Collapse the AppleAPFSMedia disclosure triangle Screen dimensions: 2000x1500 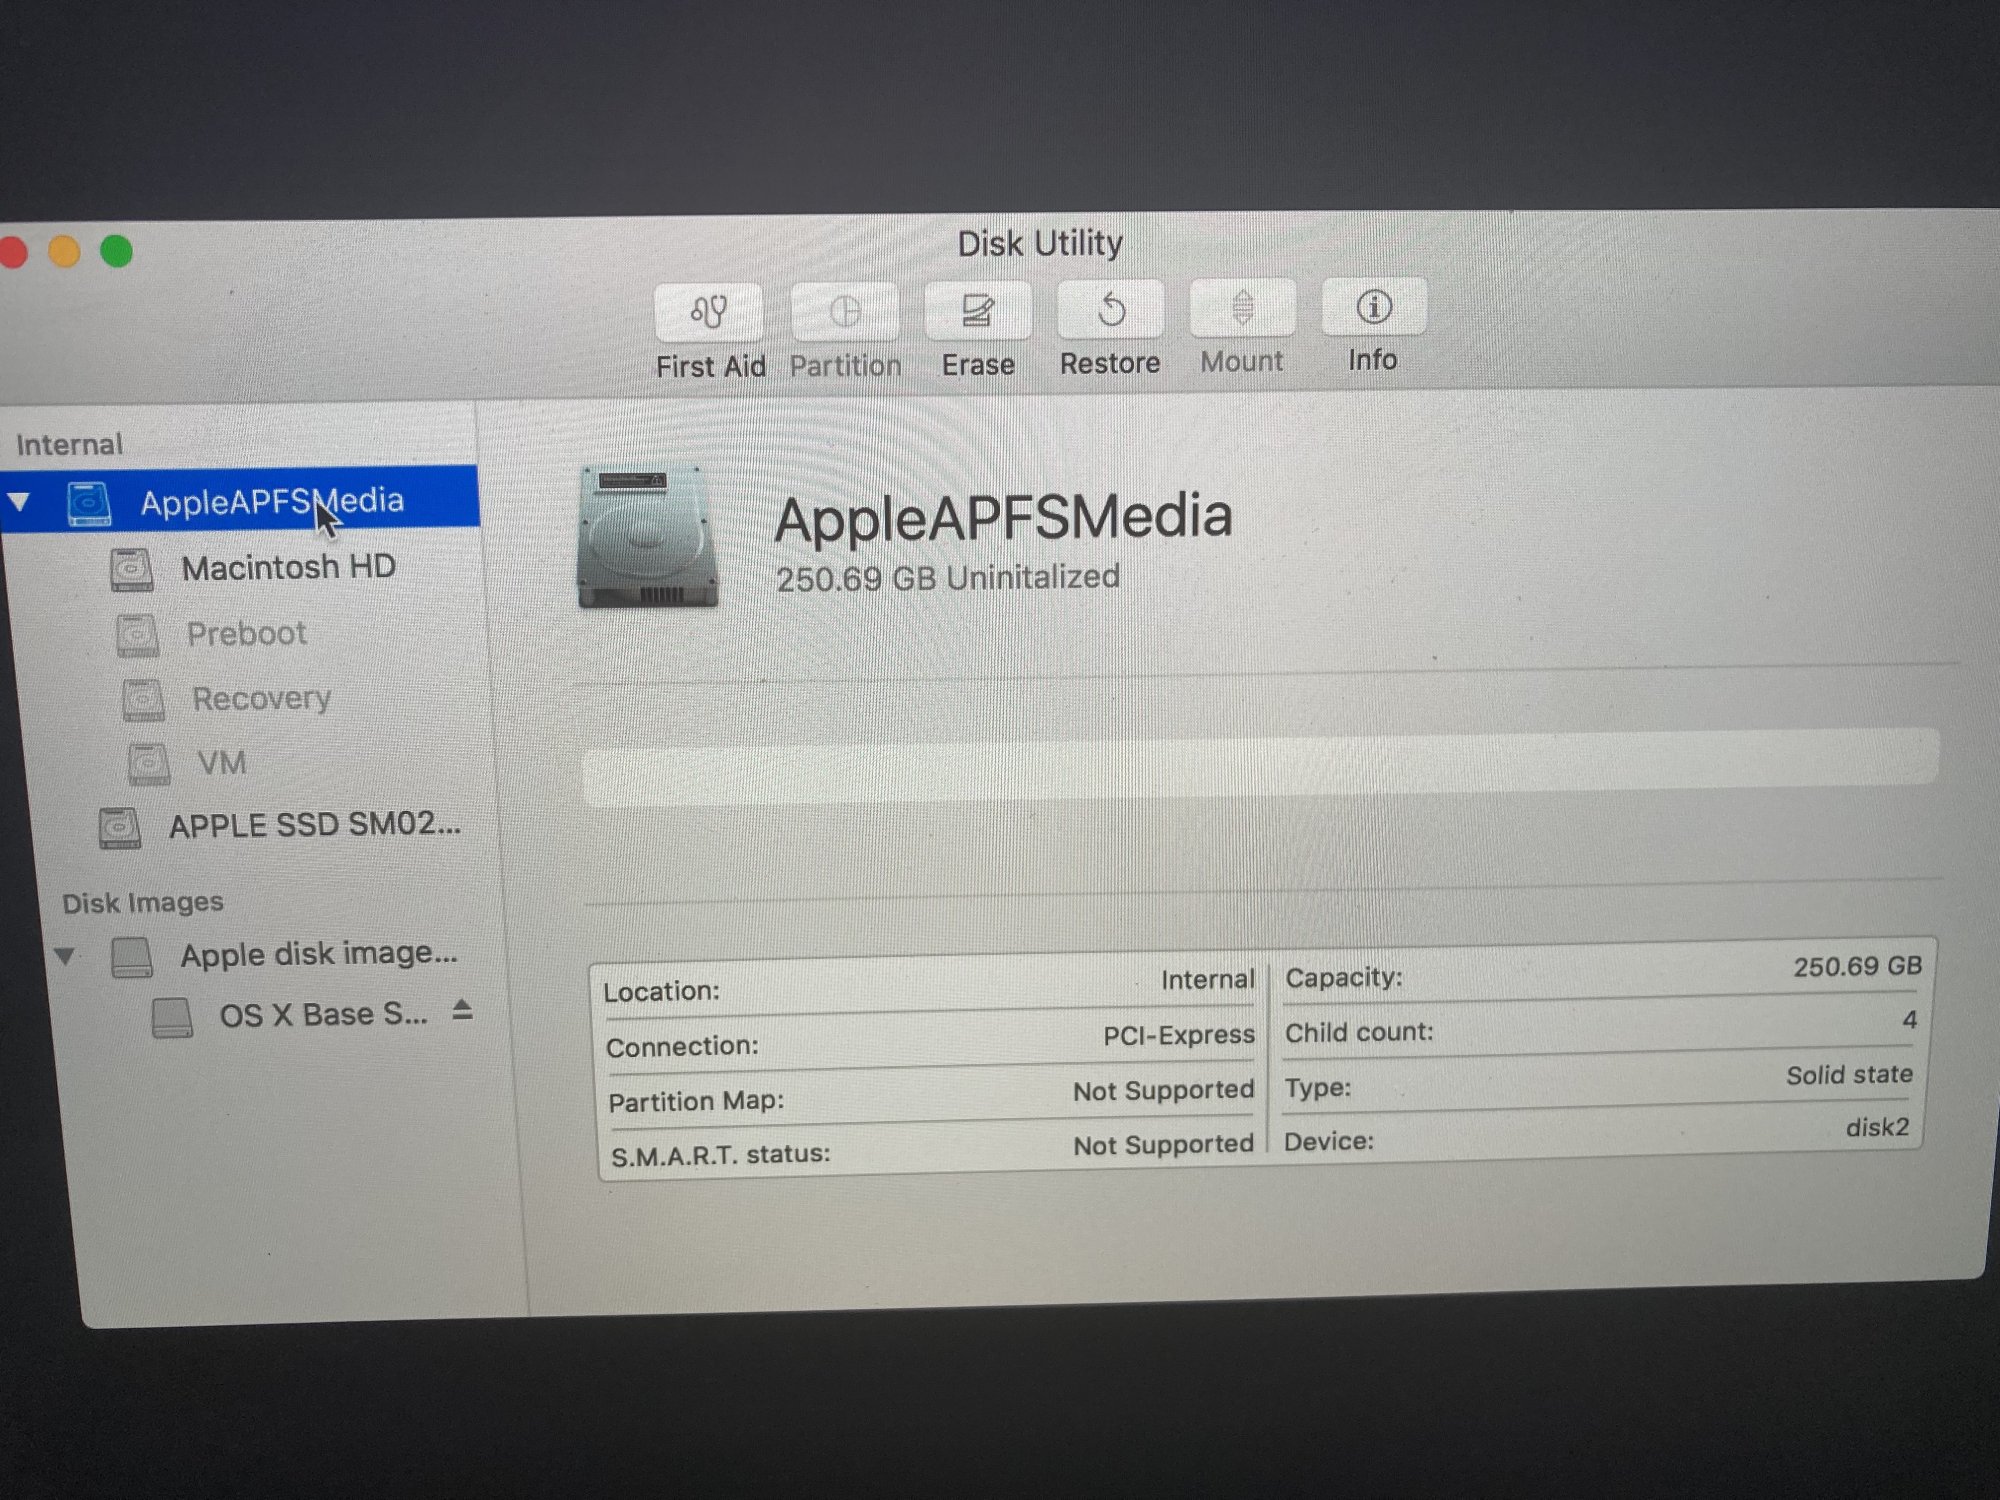coord(19,502)
